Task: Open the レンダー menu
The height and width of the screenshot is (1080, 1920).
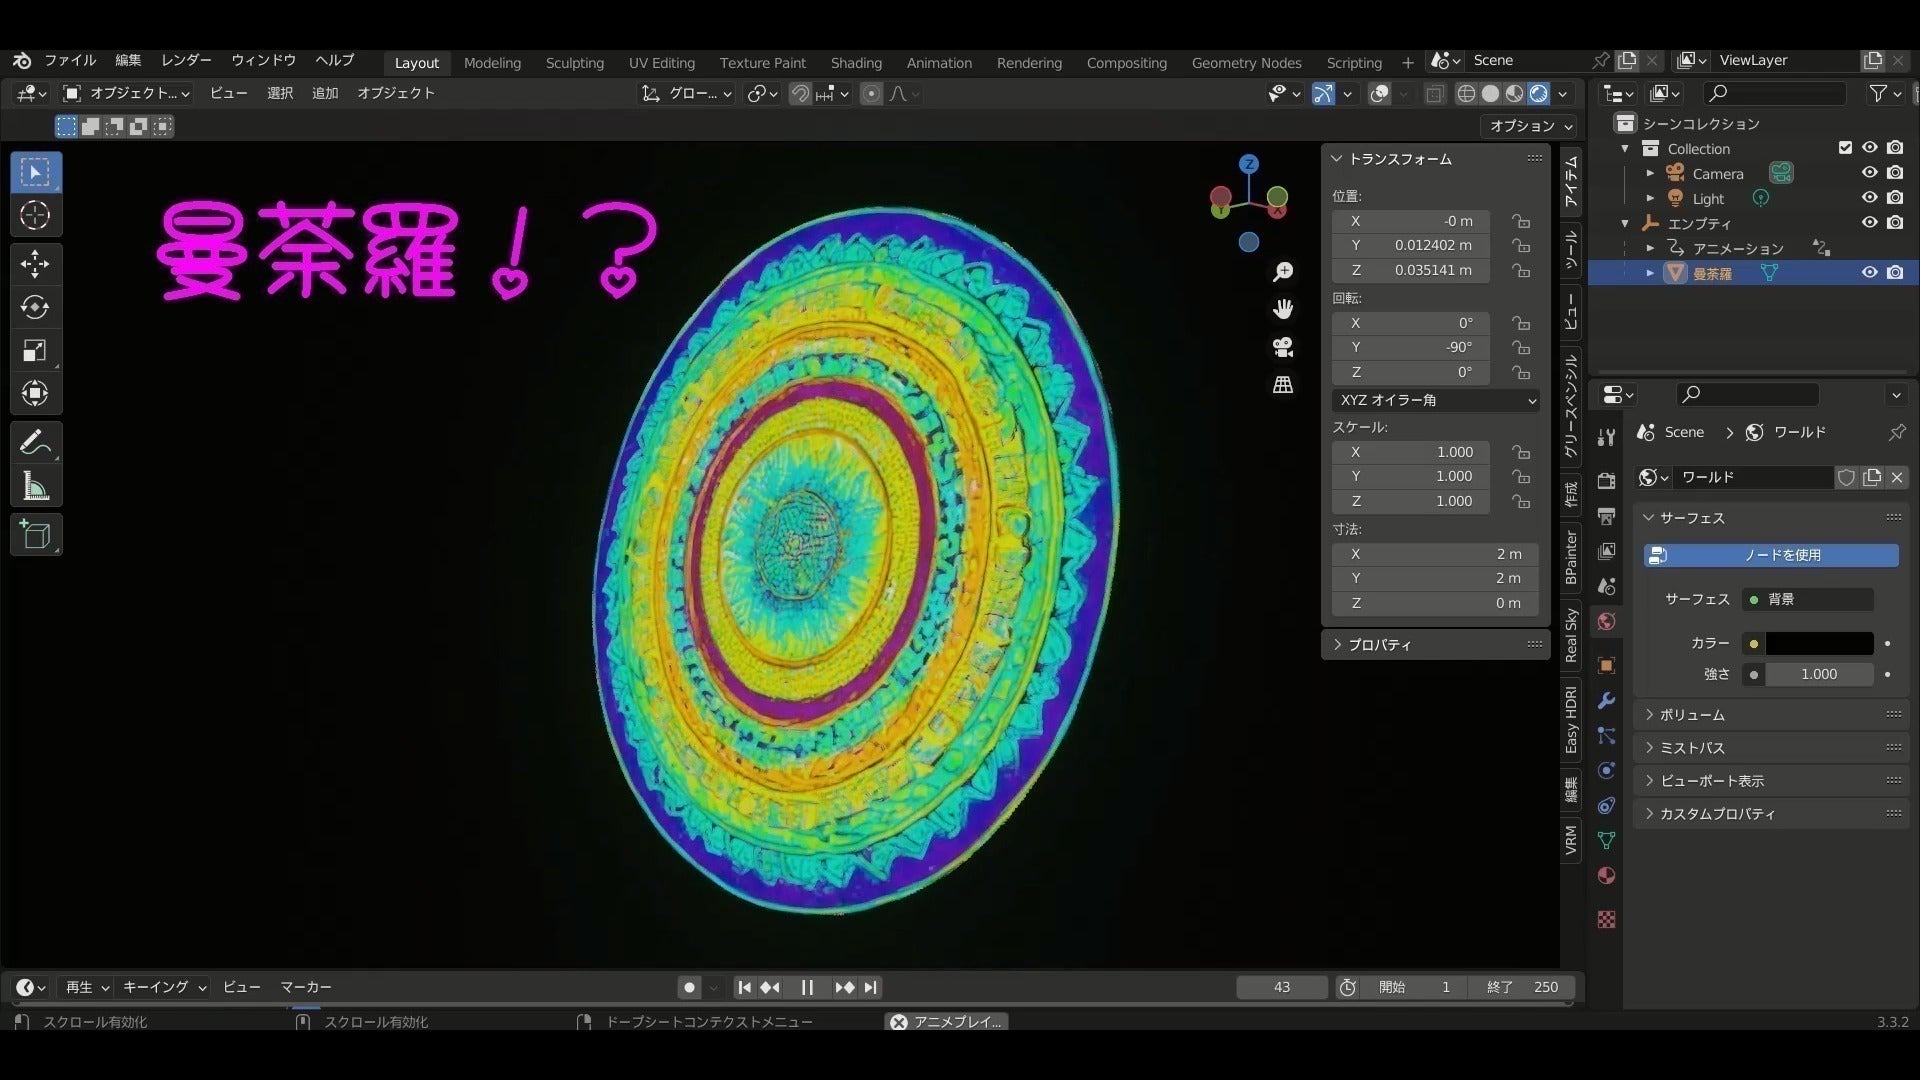Action: point(186,60)
